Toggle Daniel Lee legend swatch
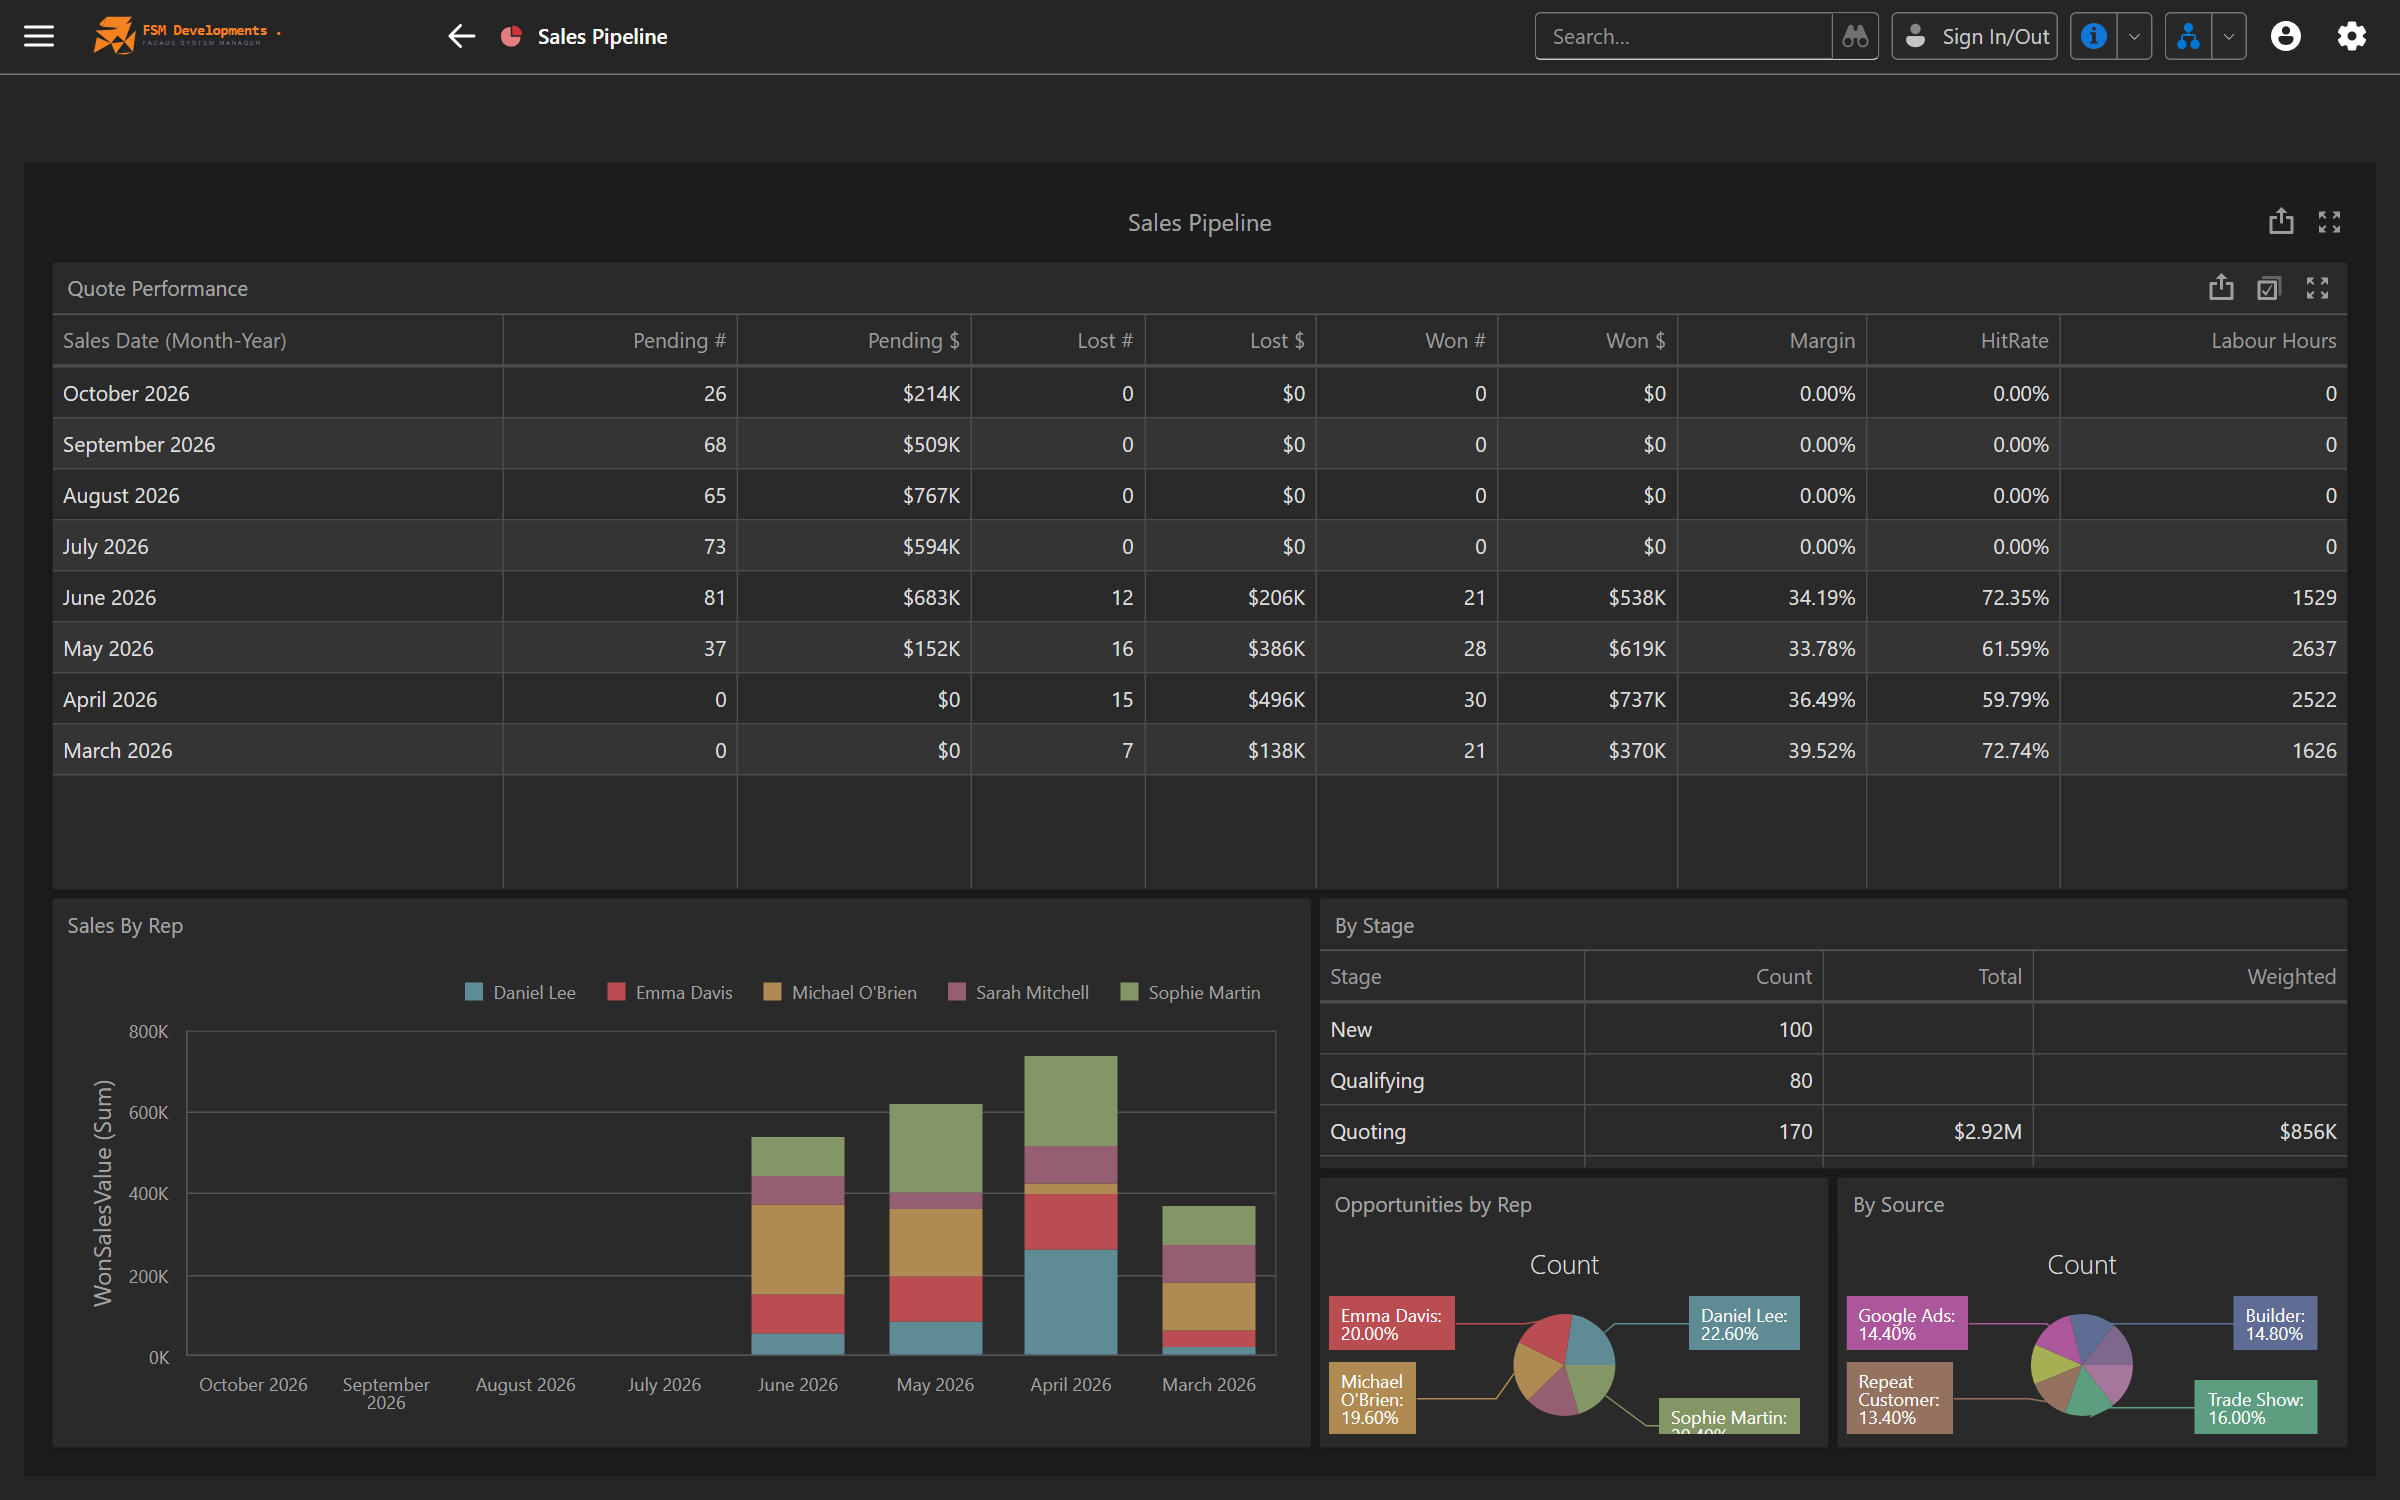2400x1500 pixels. click(474, 992)
